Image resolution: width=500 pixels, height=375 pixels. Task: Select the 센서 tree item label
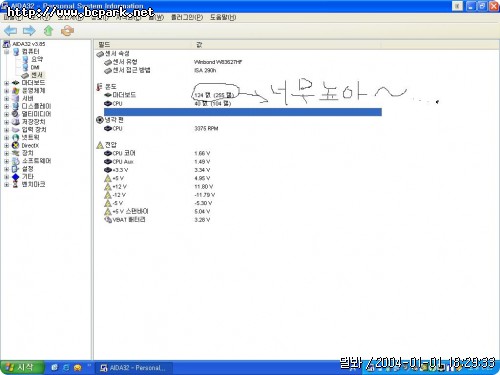(x=37, y=75)
